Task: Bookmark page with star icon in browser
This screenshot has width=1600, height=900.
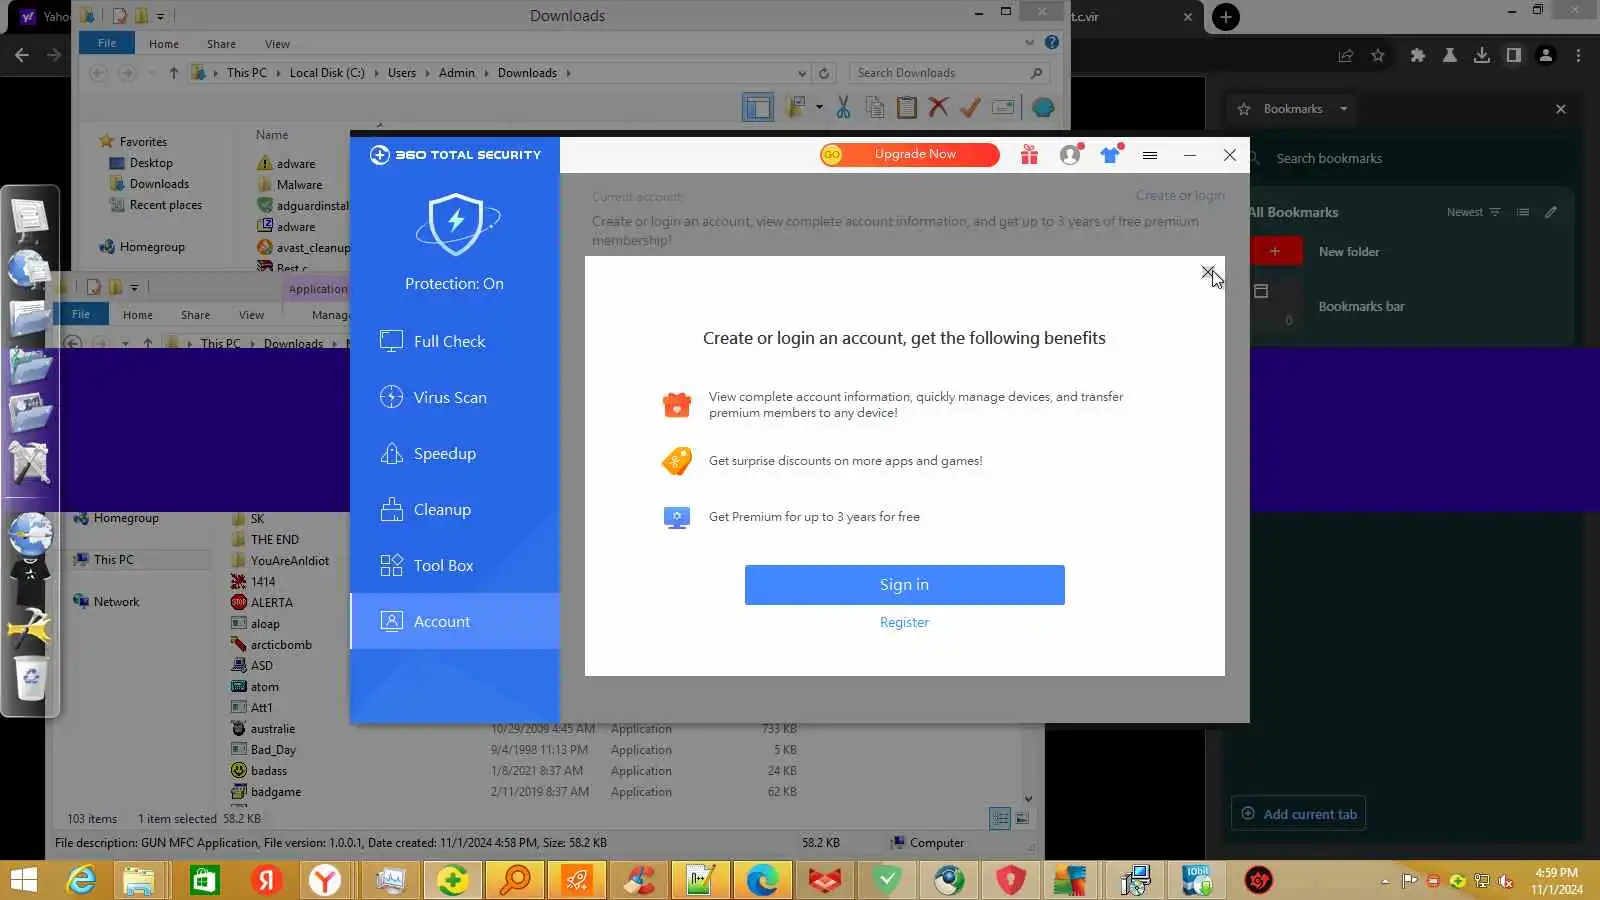Action: (x=1378, y=56)
